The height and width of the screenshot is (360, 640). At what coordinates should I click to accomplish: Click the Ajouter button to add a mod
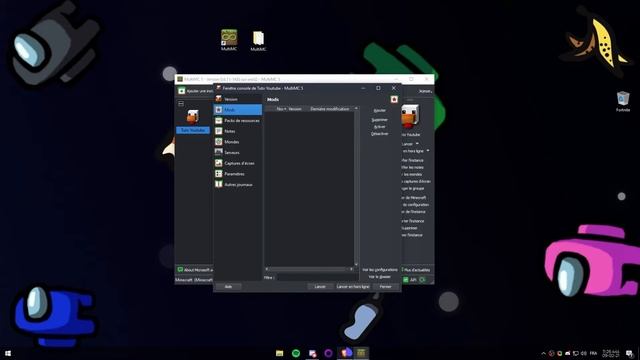point(380,111)
